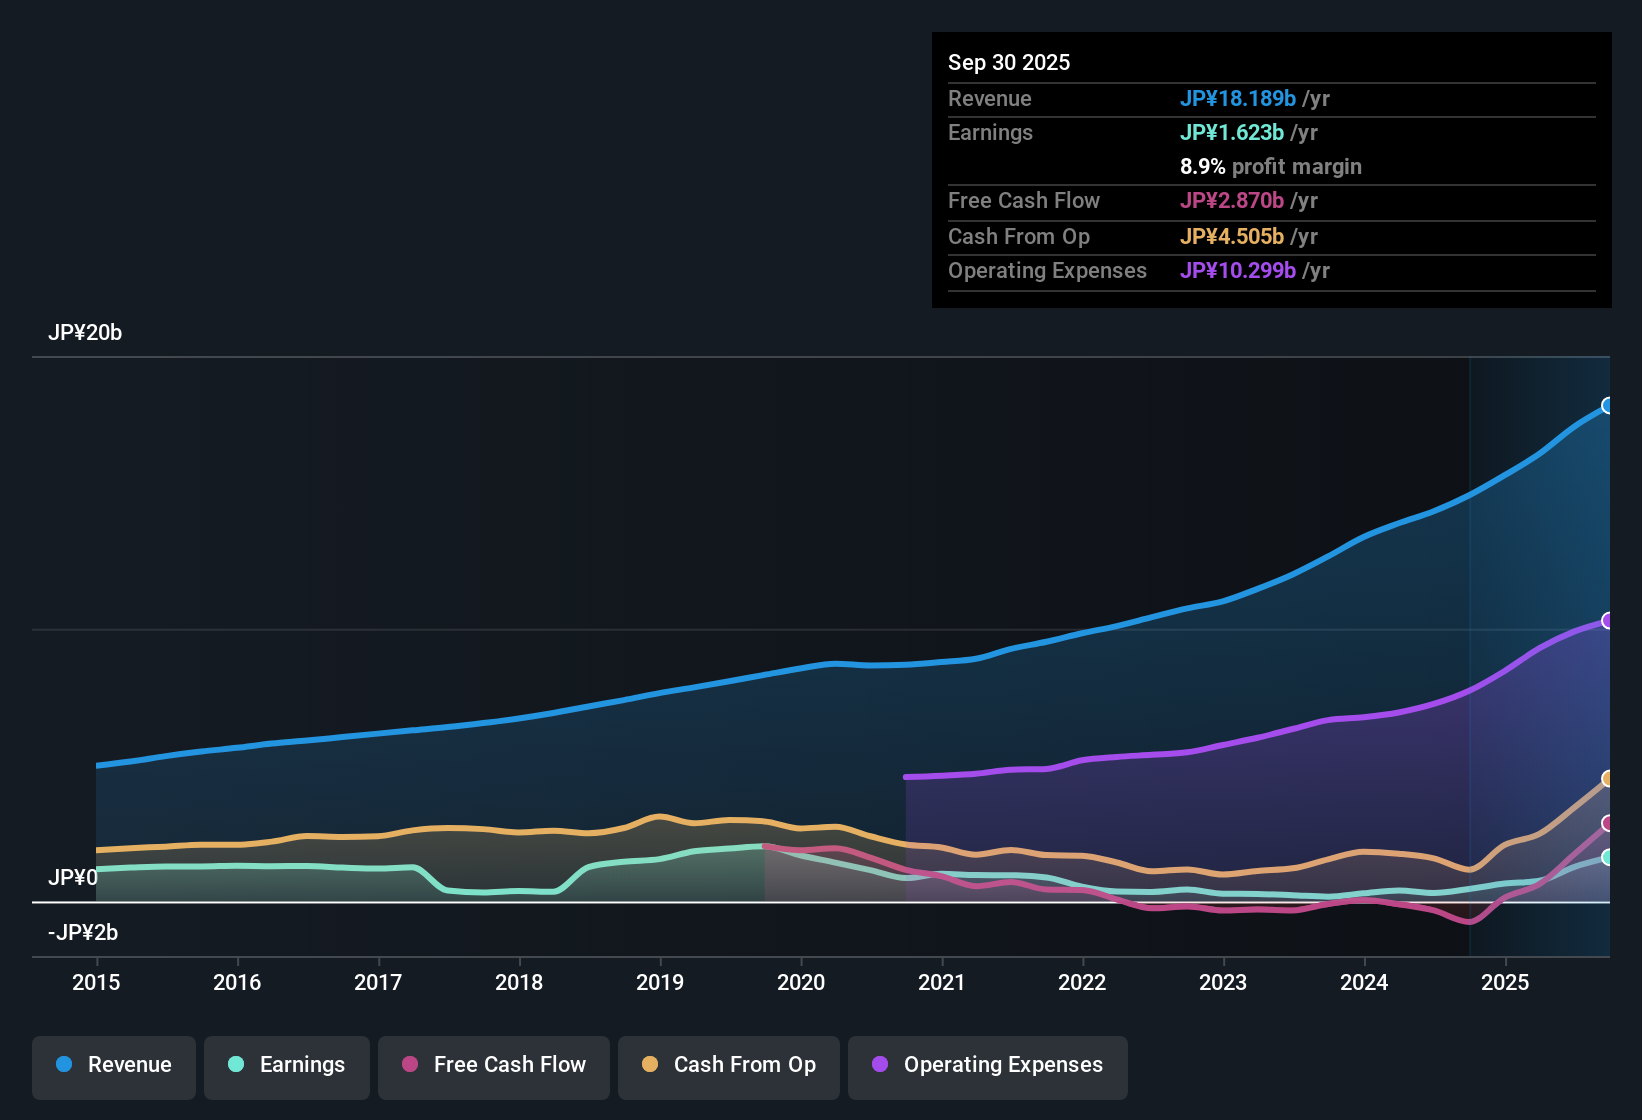The width and height of the screenshot is (1642, 1120).
Task: Open the Free Cash Flow legend item
Action: (x=493, y=1065)
